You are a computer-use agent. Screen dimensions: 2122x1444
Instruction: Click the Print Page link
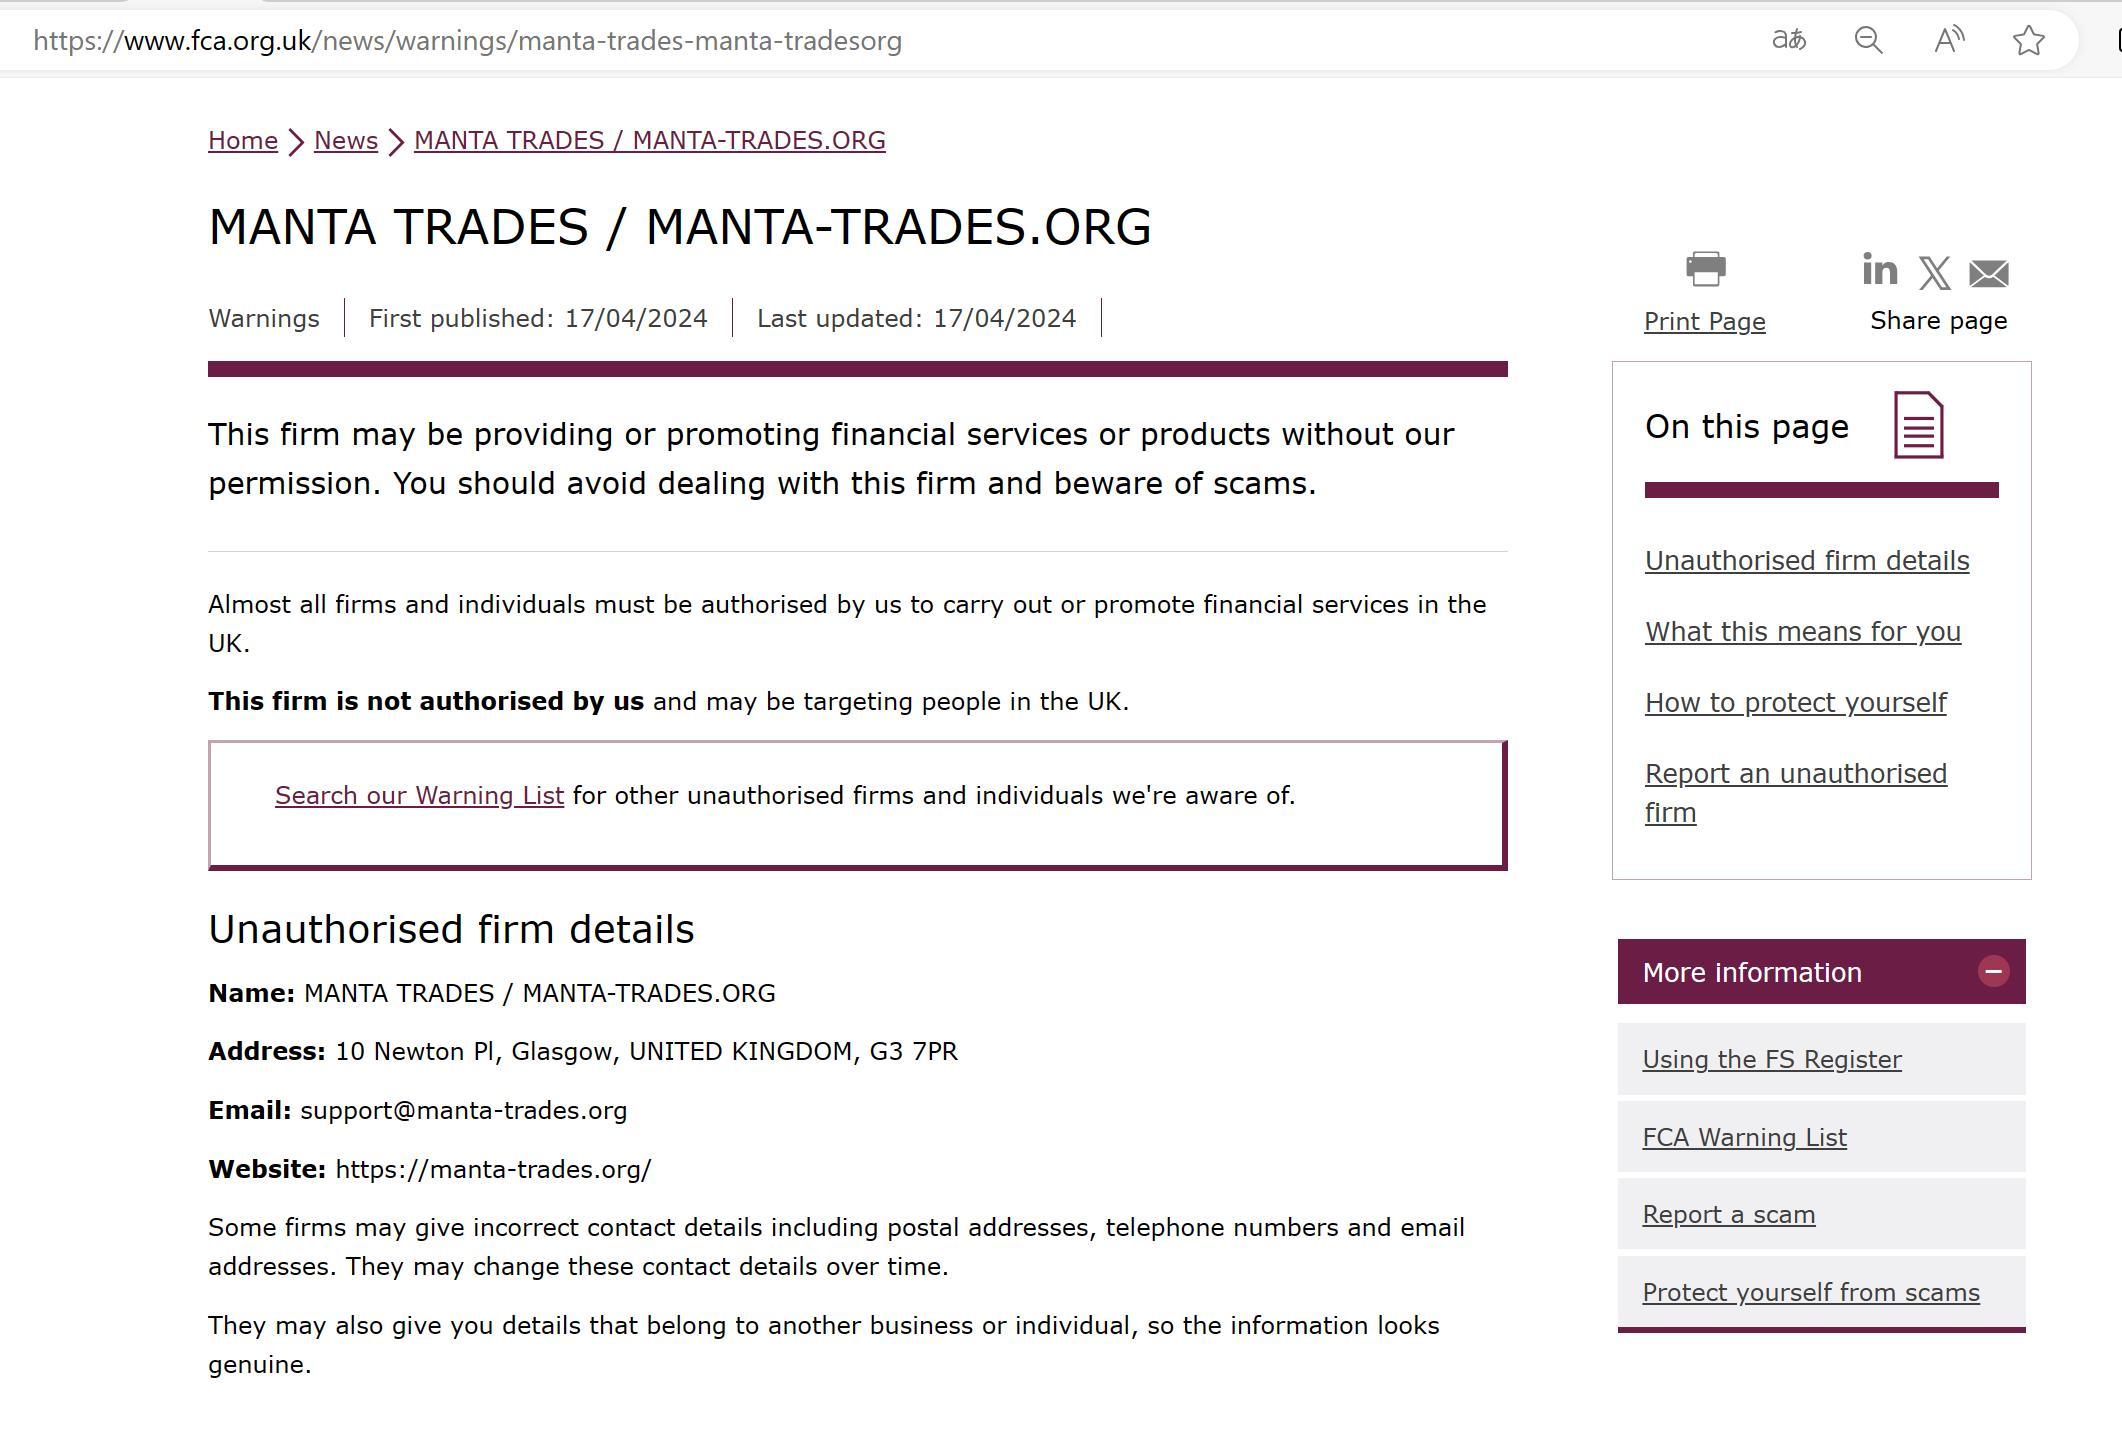pos(1704,322)
